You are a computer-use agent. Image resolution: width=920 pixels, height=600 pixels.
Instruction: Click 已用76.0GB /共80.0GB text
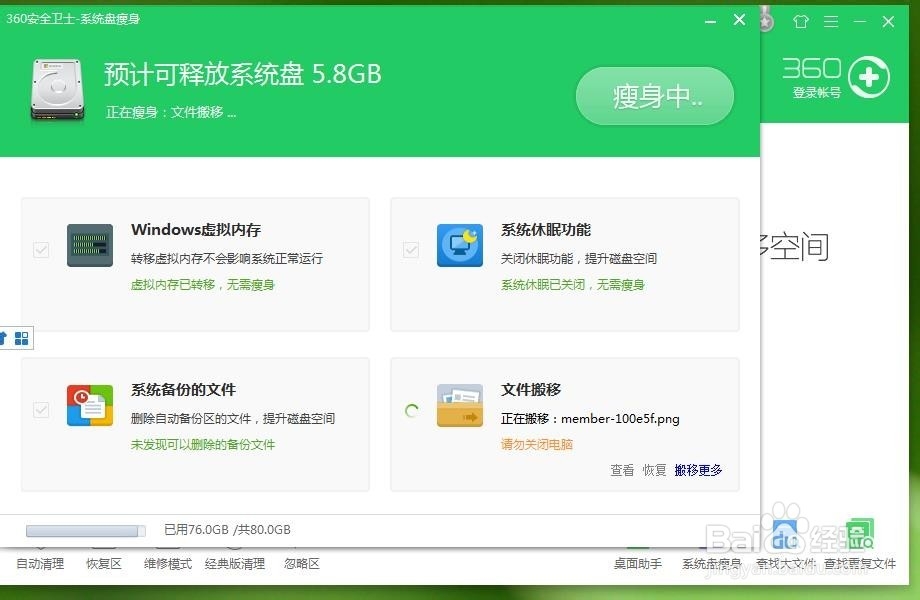227,530
